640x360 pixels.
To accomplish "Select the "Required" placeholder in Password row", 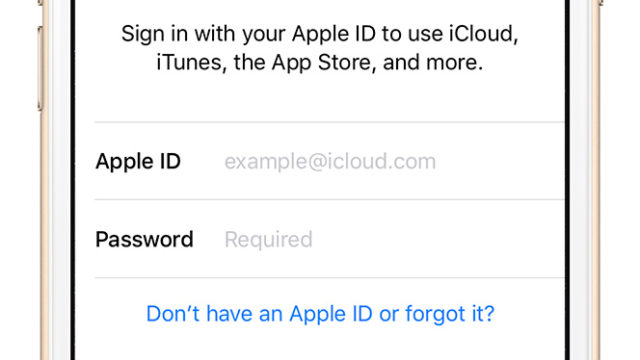I will pos(268,240).
